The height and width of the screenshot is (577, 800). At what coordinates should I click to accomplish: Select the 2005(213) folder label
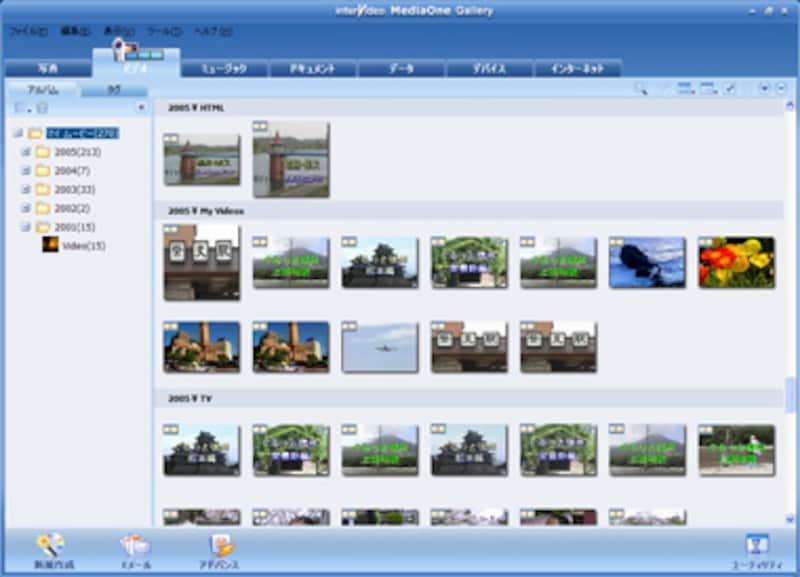(78, 152)
